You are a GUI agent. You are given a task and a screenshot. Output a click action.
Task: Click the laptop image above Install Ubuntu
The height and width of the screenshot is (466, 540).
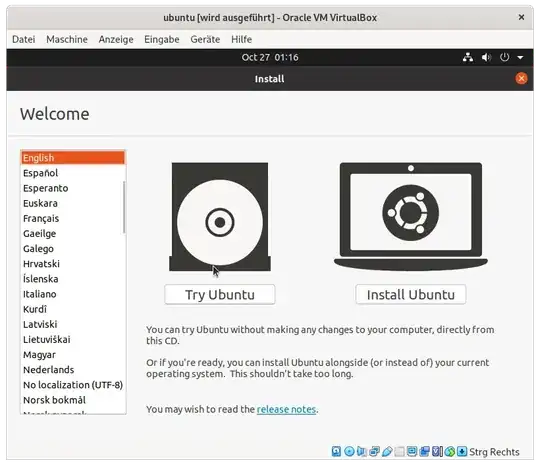point(411,217)
